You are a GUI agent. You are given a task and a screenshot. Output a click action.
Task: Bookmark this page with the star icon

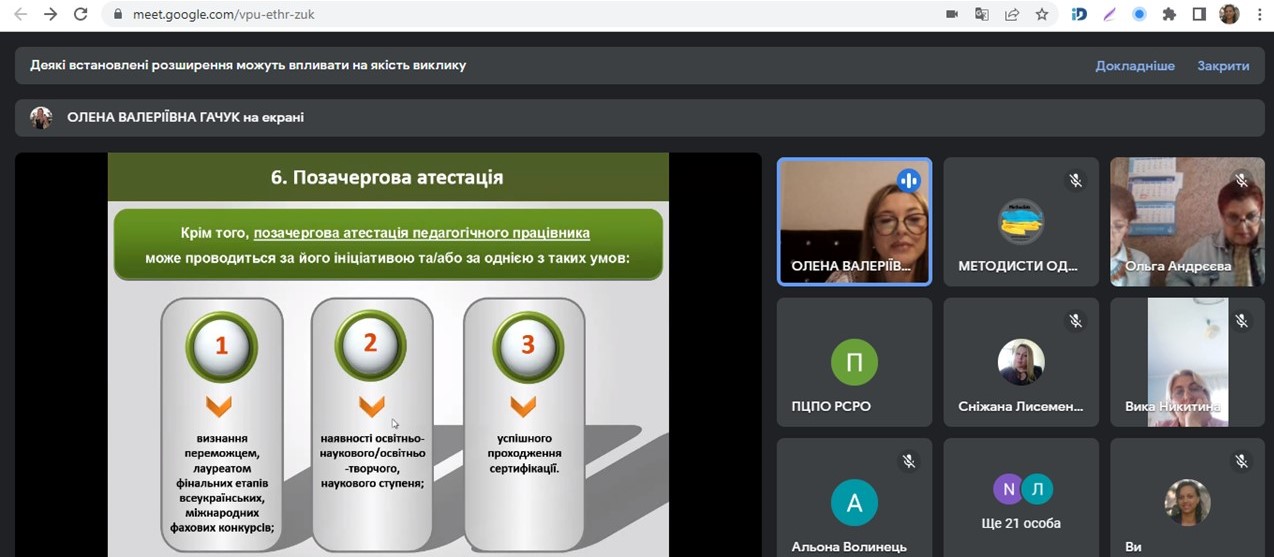coord(1042,14)
